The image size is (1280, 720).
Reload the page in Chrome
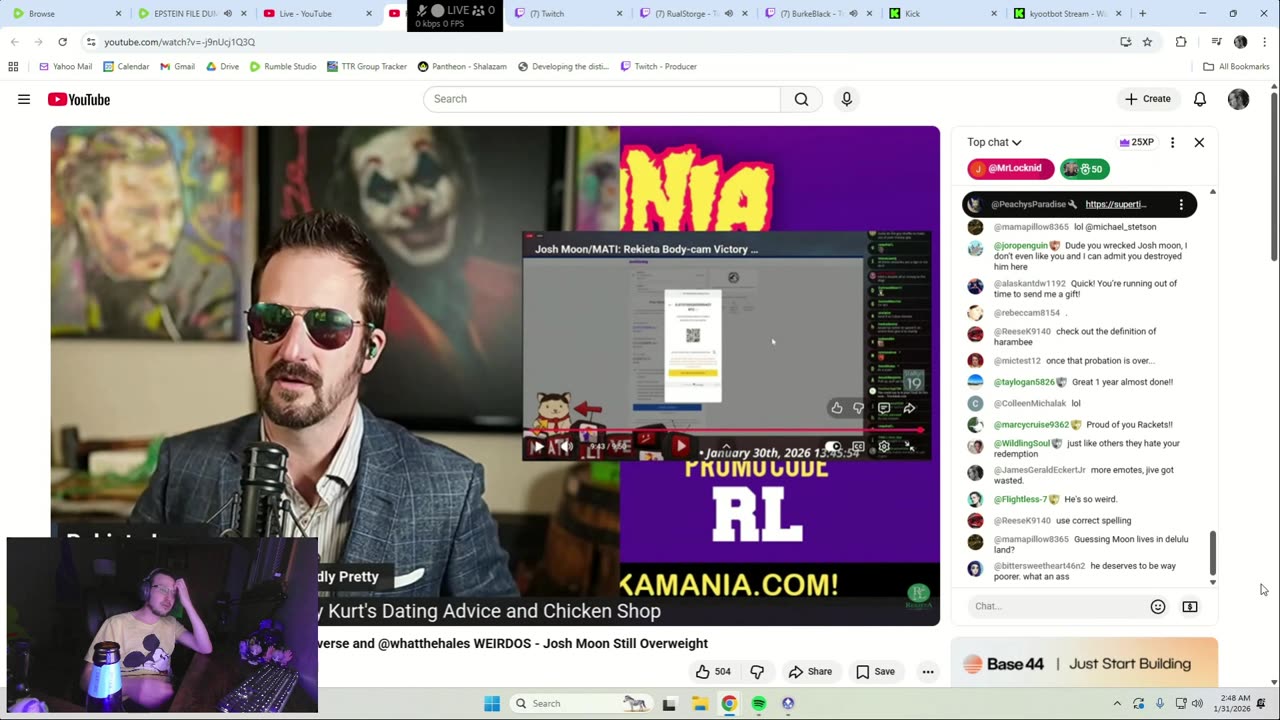coord(62,42)
